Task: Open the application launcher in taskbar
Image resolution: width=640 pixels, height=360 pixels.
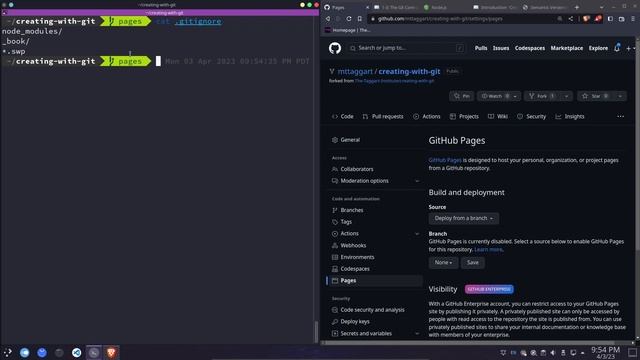Action: coord(7,353)
